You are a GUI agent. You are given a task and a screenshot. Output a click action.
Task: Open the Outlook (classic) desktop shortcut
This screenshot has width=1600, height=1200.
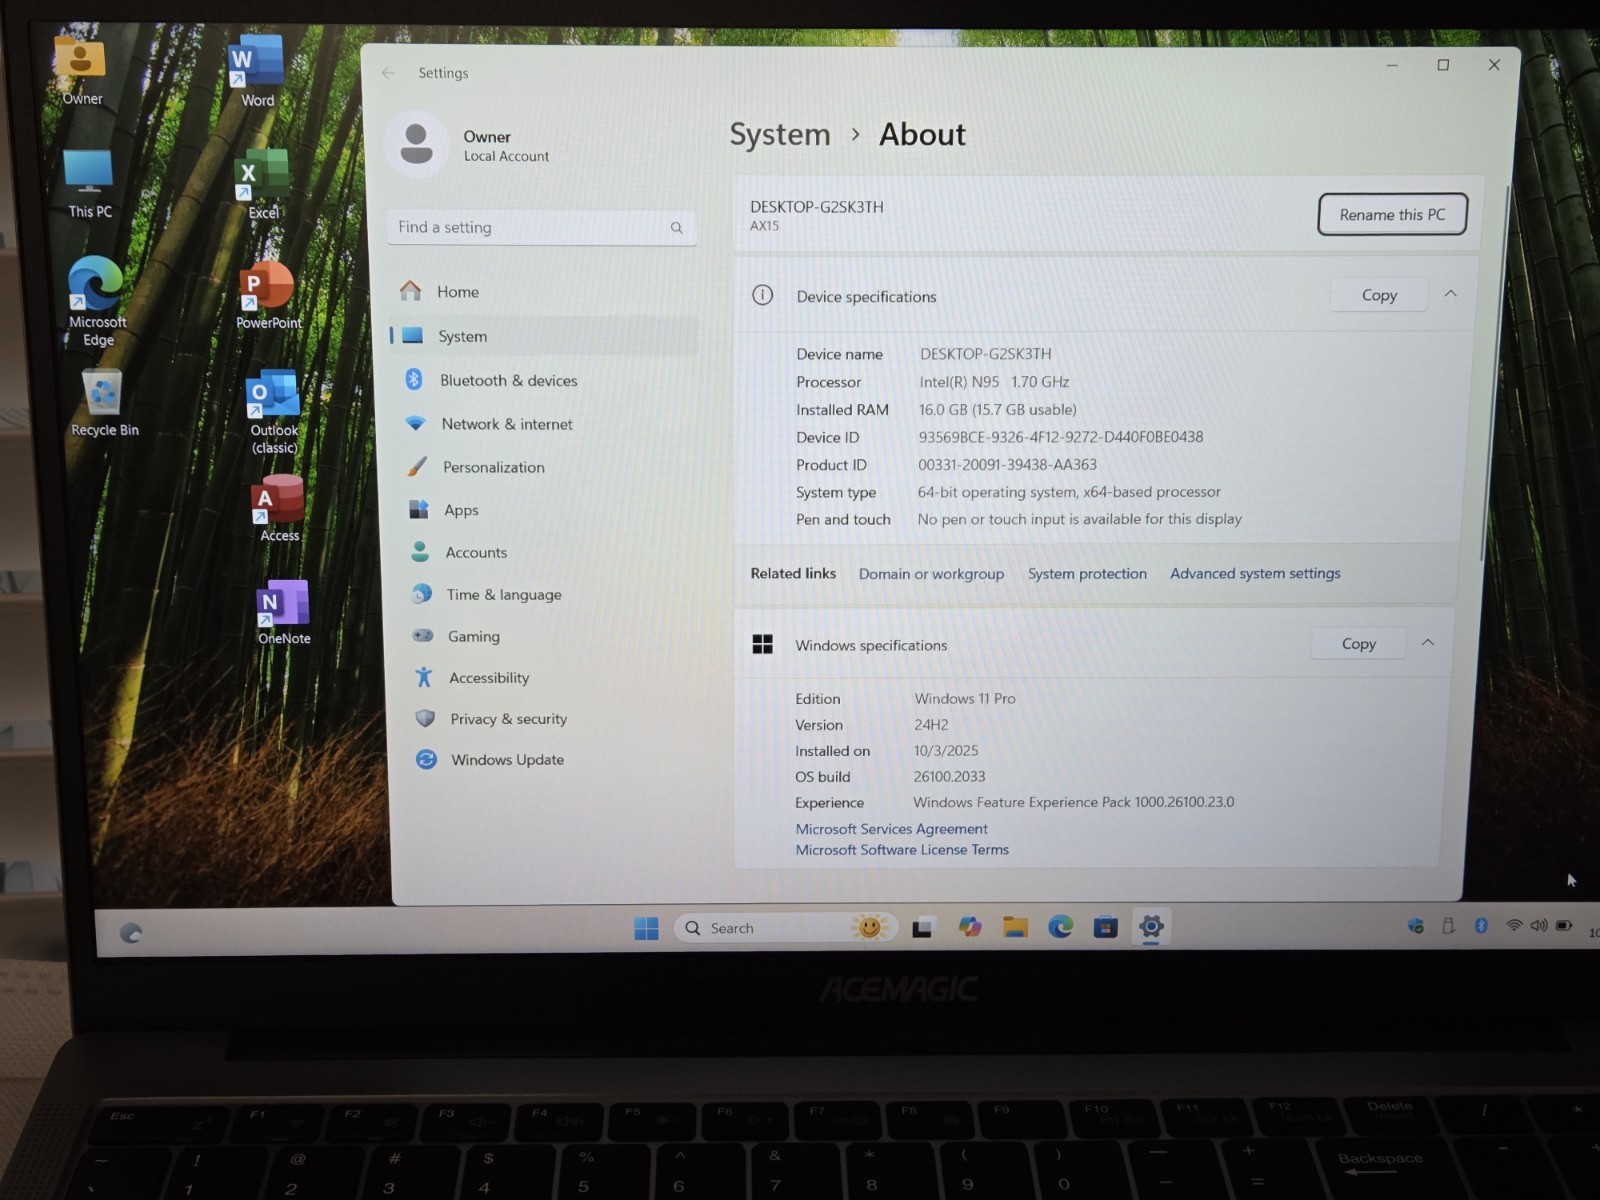(x=273, y=412)
